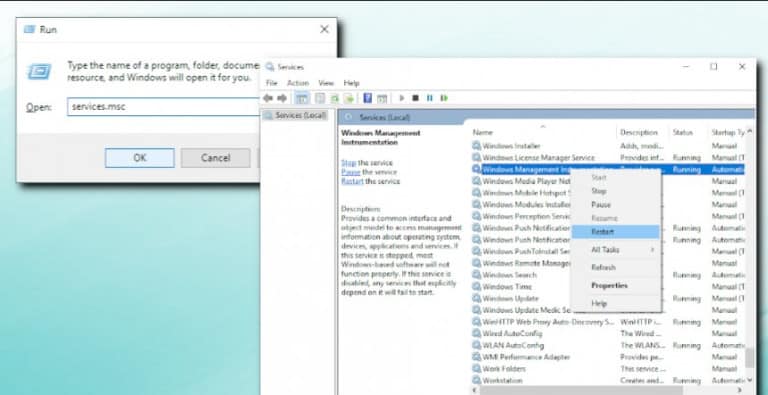
Task: Click the gear icon beside Windows Time
Action: tap(477, 287)
